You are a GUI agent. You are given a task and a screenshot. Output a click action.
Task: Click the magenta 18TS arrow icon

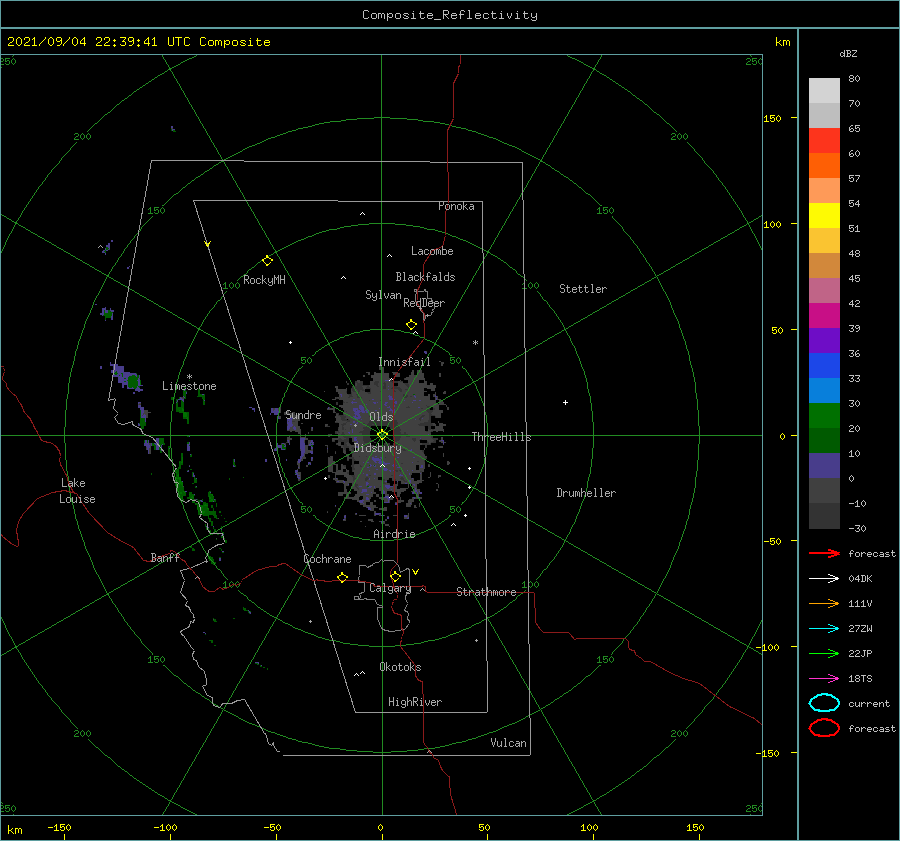(x=824, y=679)
